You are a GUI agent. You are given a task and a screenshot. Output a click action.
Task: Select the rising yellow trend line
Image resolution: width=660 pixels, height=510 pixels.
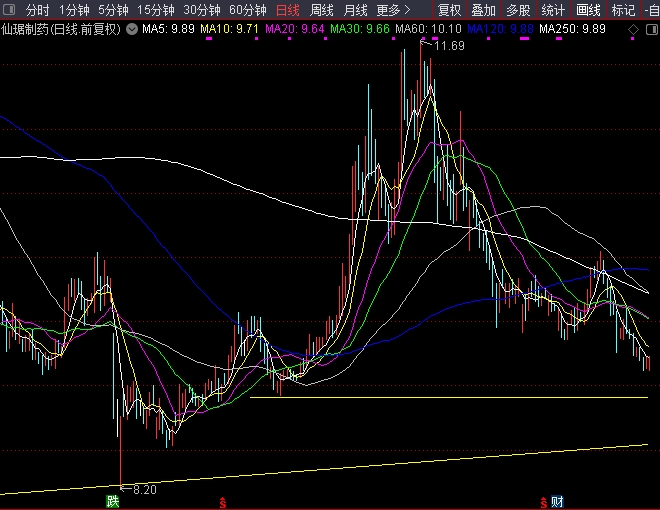(x=324, y=469)
